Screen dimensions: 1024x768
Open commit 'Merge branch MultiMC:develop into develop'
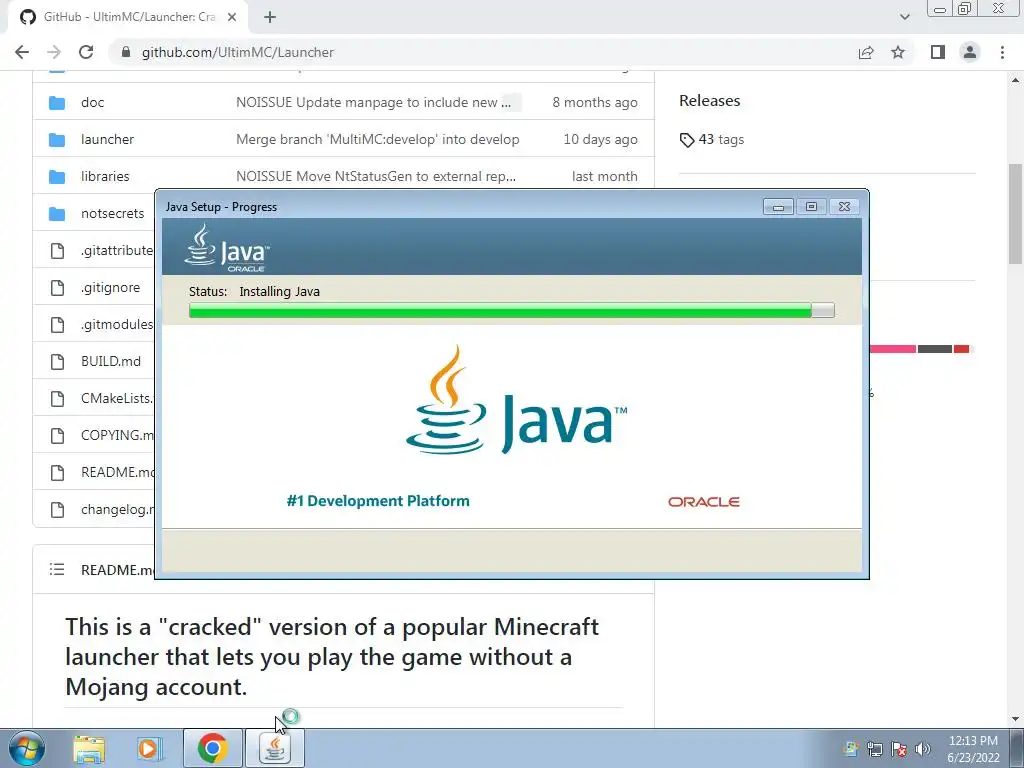[377, 139]
